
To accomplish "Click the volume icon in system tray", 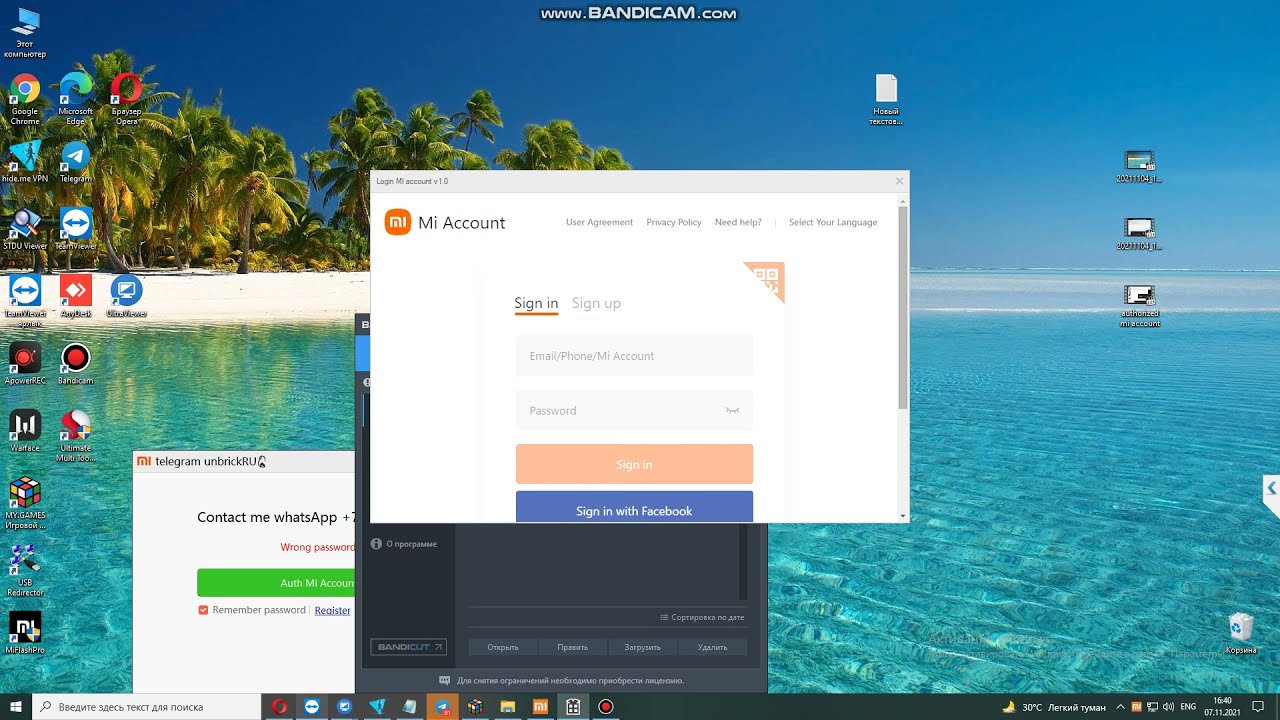I will click(x=1168, y=706).
